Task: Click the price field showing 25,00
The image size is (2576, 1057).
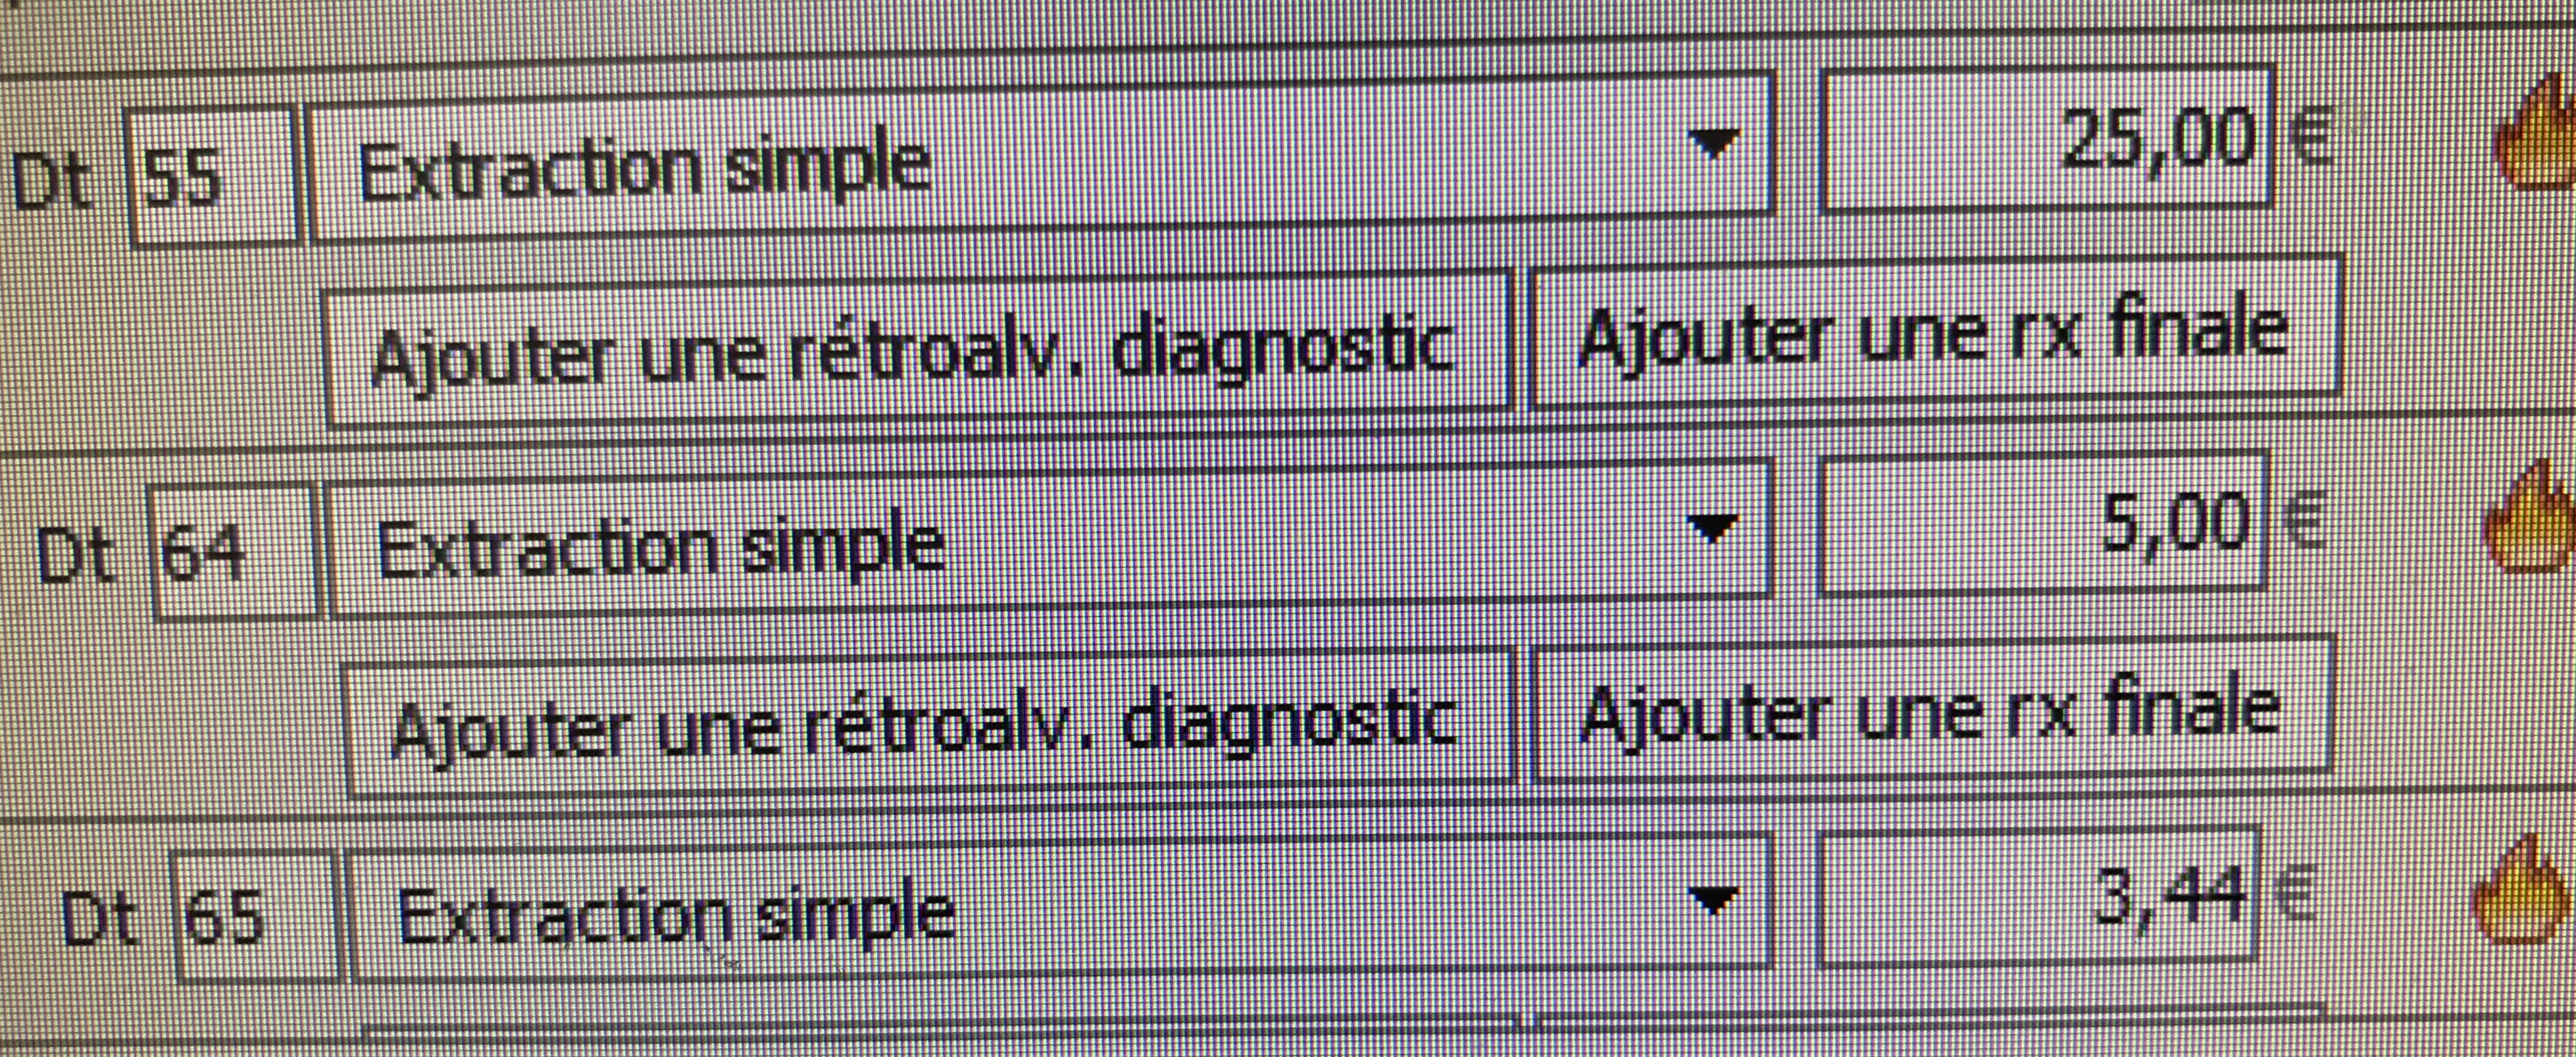Action: tap(2045, 140)
